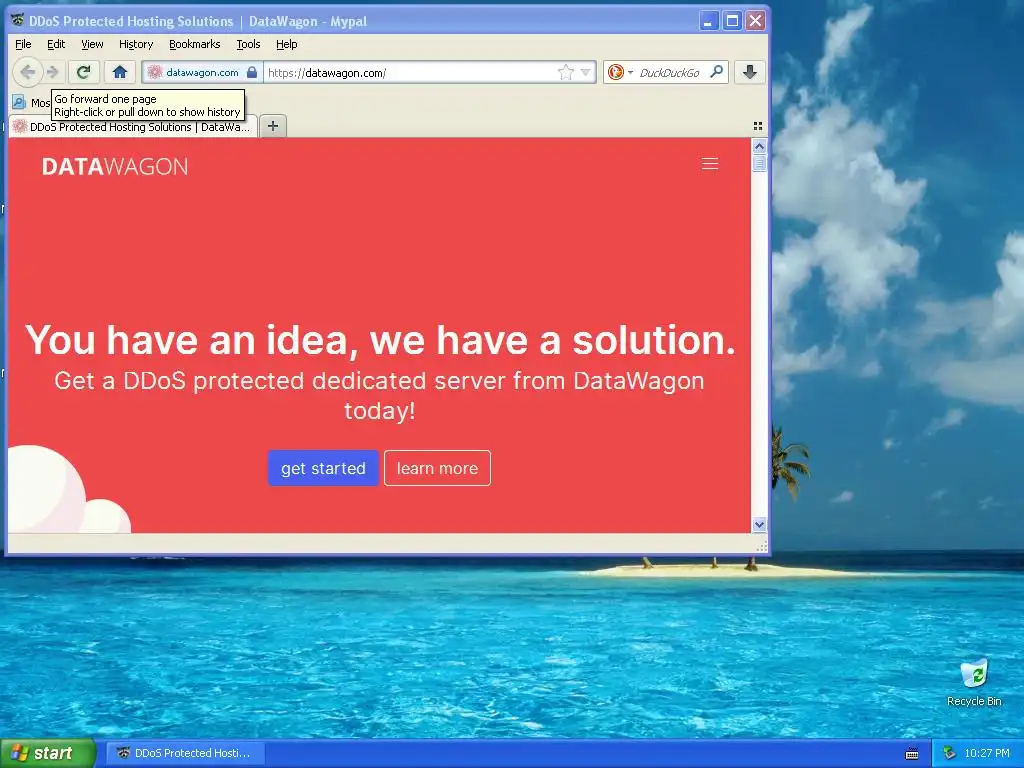Open a new tab

click(x=273, y=125)
